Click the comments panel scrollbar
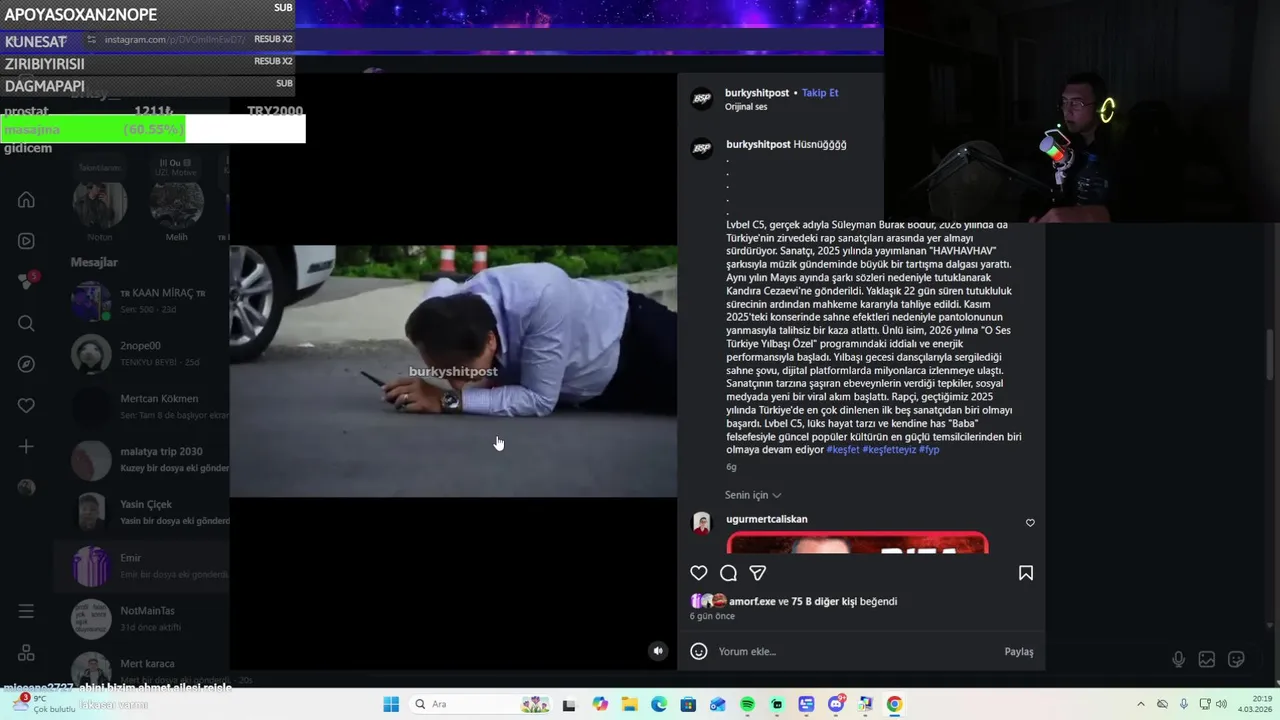 (1271, 355)
